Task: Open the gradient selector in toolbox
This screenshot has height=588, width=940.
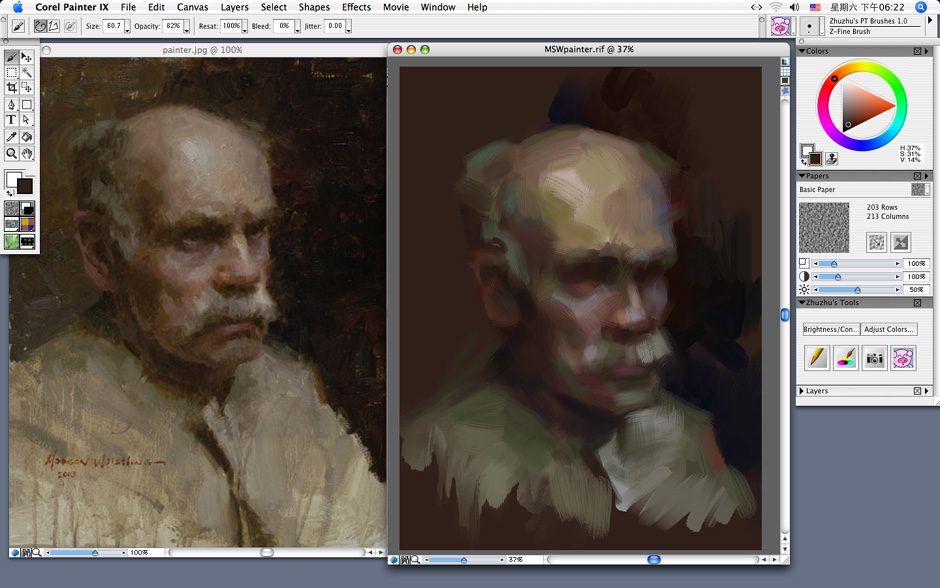Action: pyautogui.click(x=28, y=209)
